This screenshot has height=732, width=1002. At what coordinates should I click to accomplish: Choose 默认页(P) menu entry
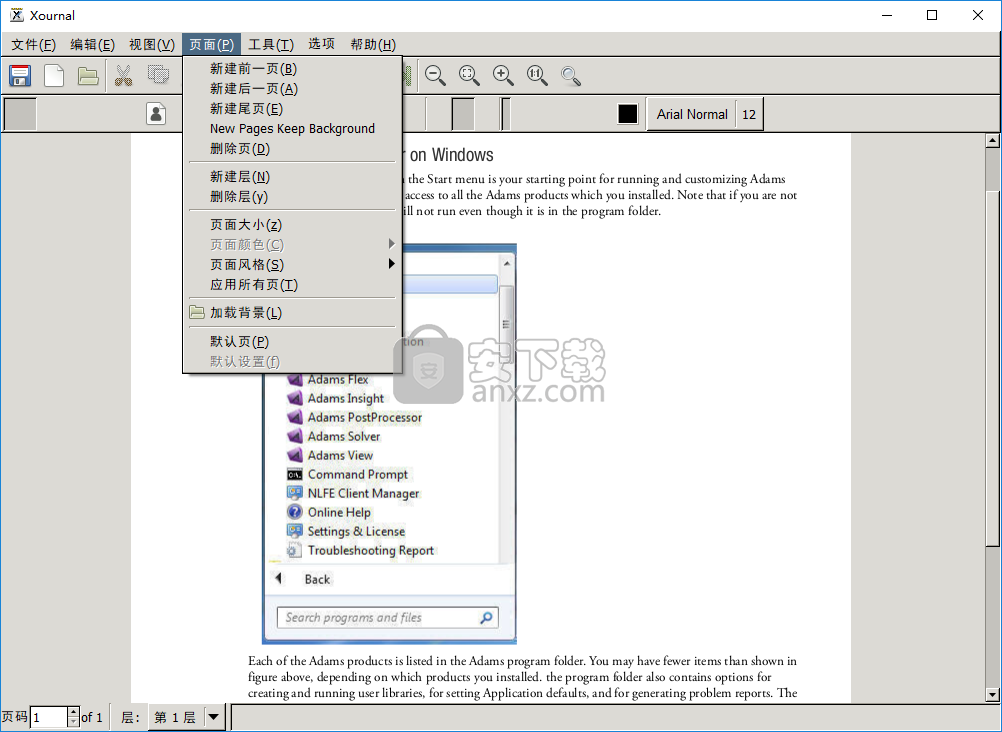(x=293, y=341)
